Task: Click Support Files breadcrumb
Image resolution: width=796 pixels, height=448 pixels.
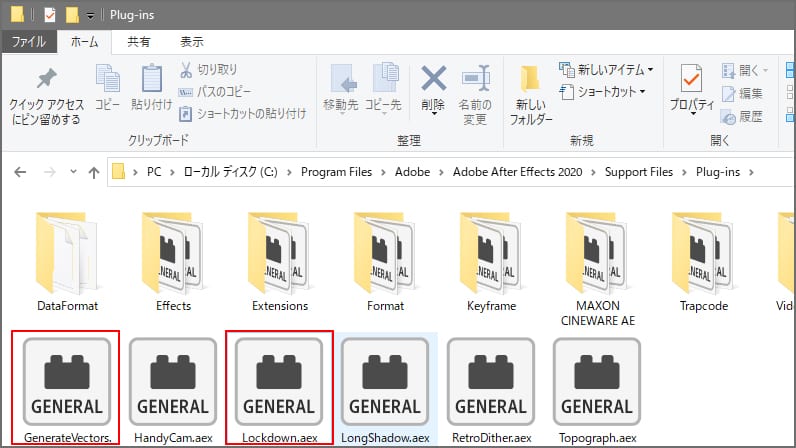Action: 639,172
